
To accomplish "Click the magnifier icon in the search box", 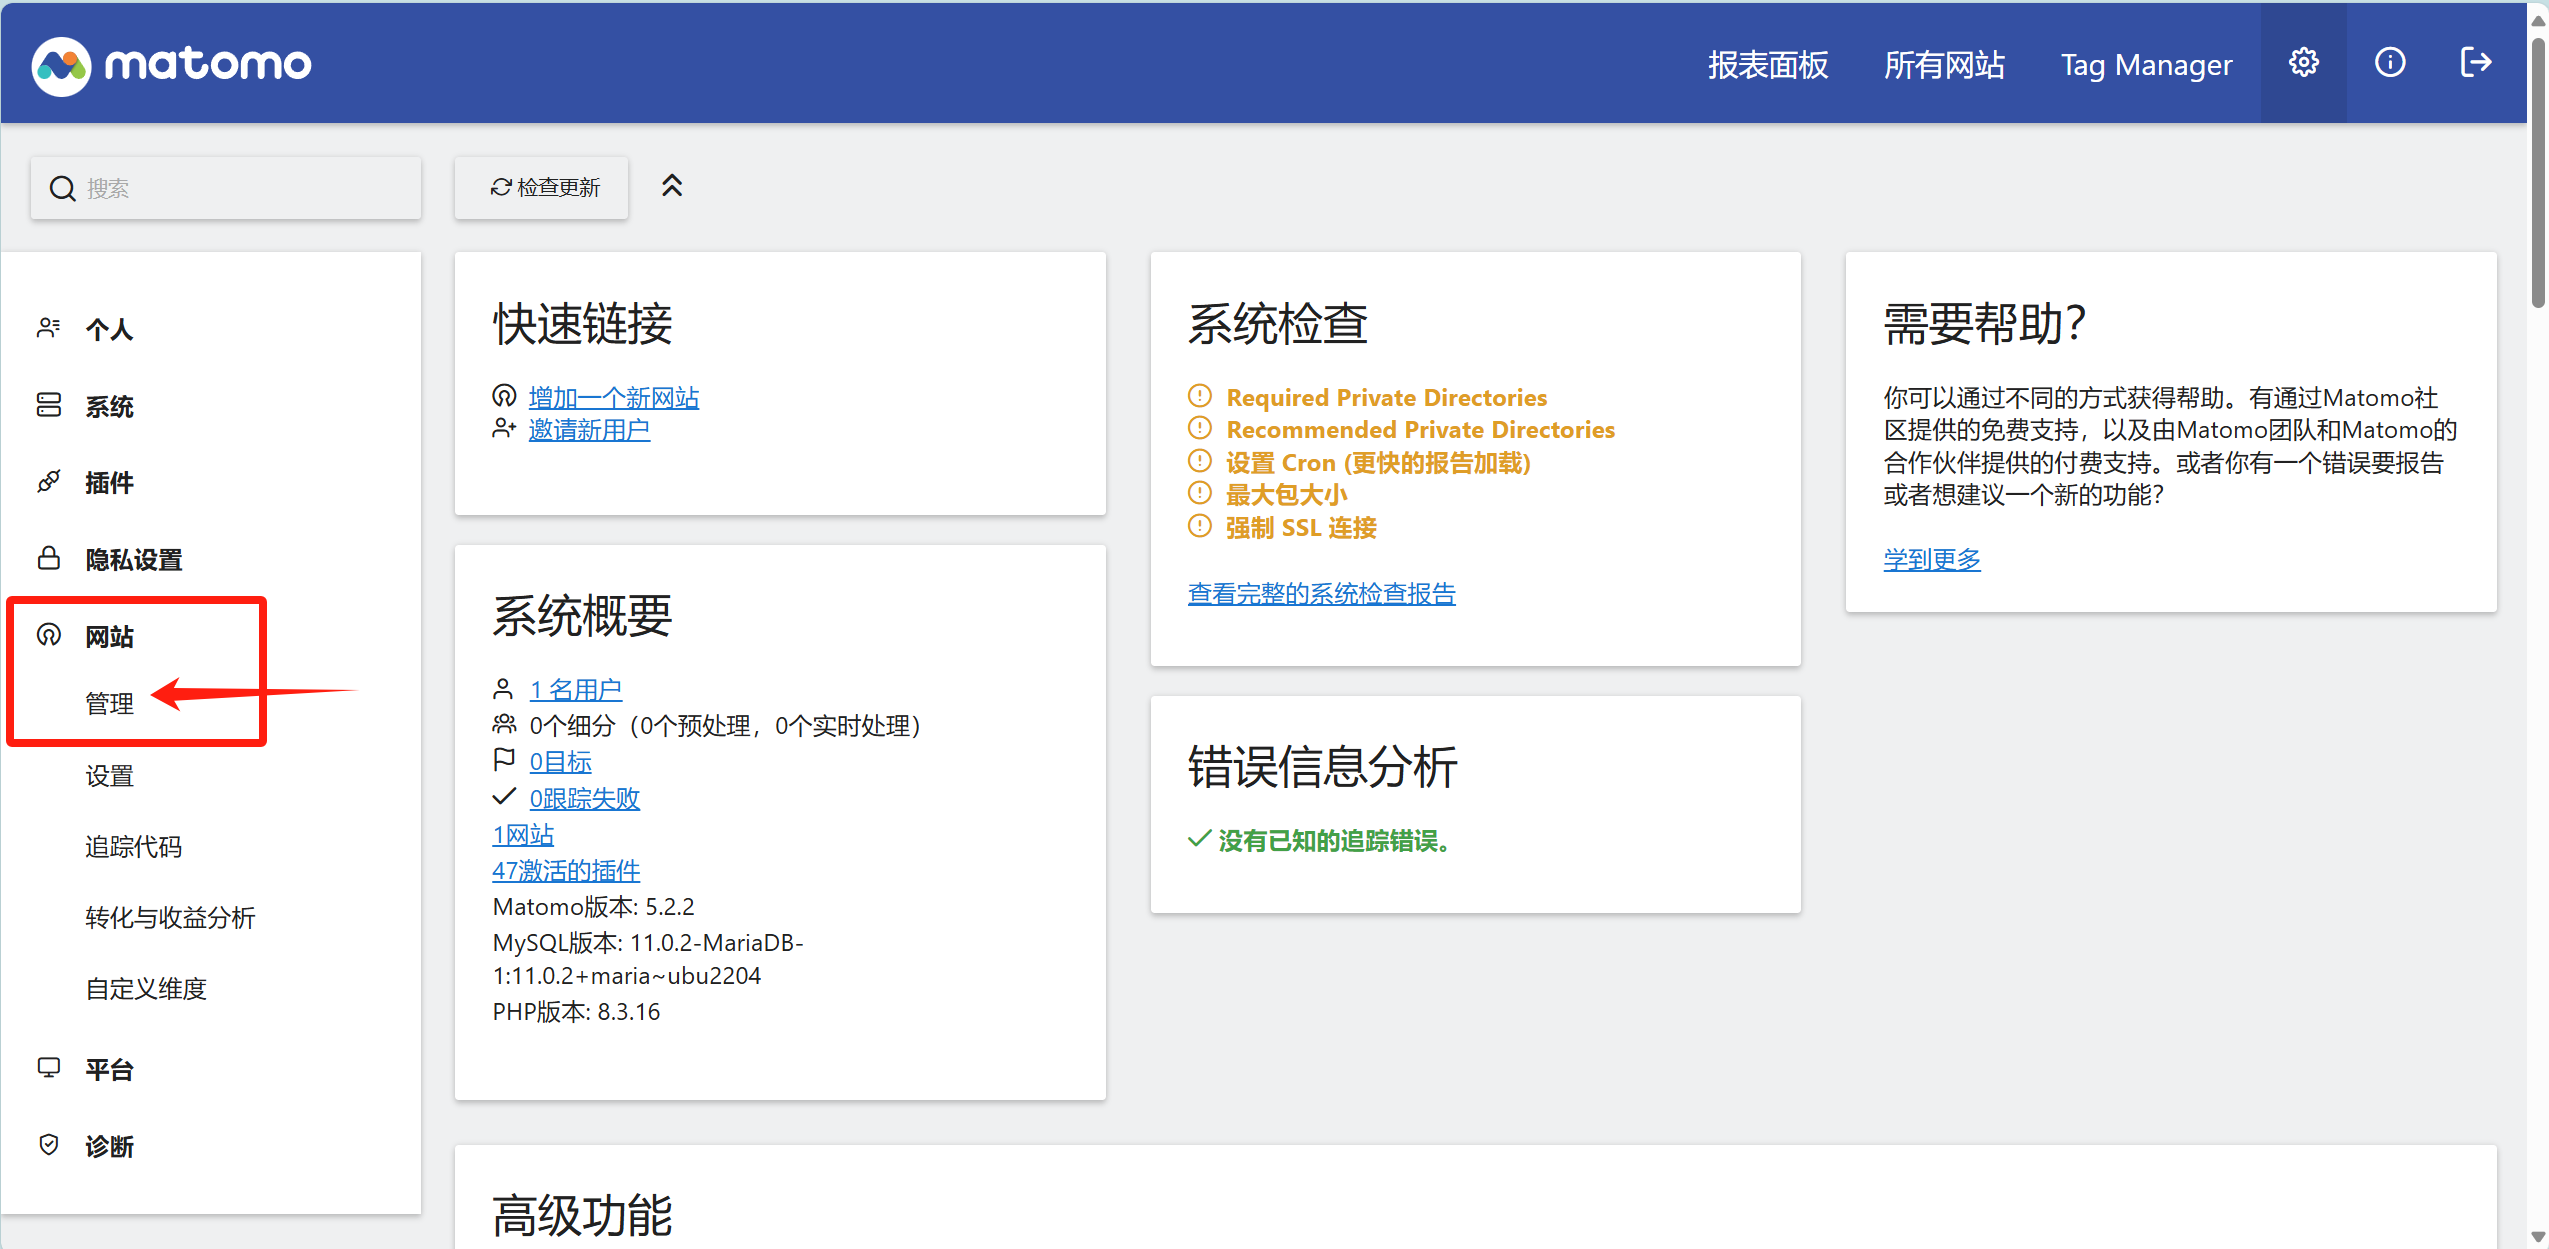I will click(x=63, y=188).
